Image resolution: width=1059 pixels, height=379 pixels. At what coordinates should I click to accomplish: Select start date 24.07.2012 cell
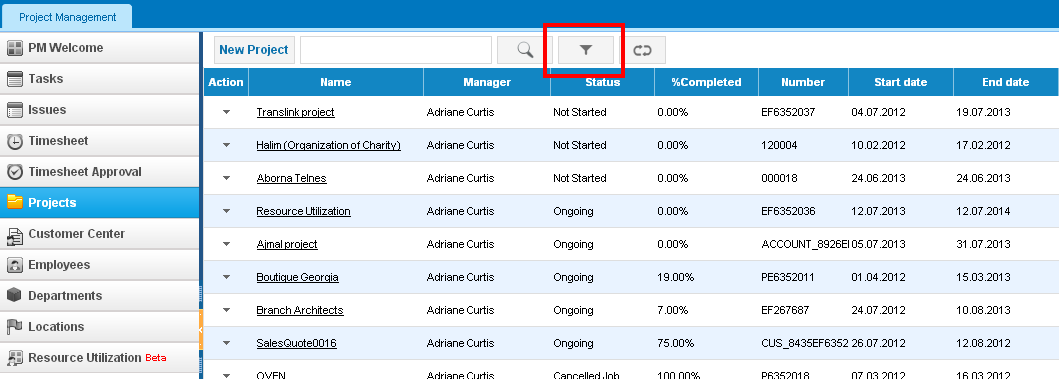(878, 311)
